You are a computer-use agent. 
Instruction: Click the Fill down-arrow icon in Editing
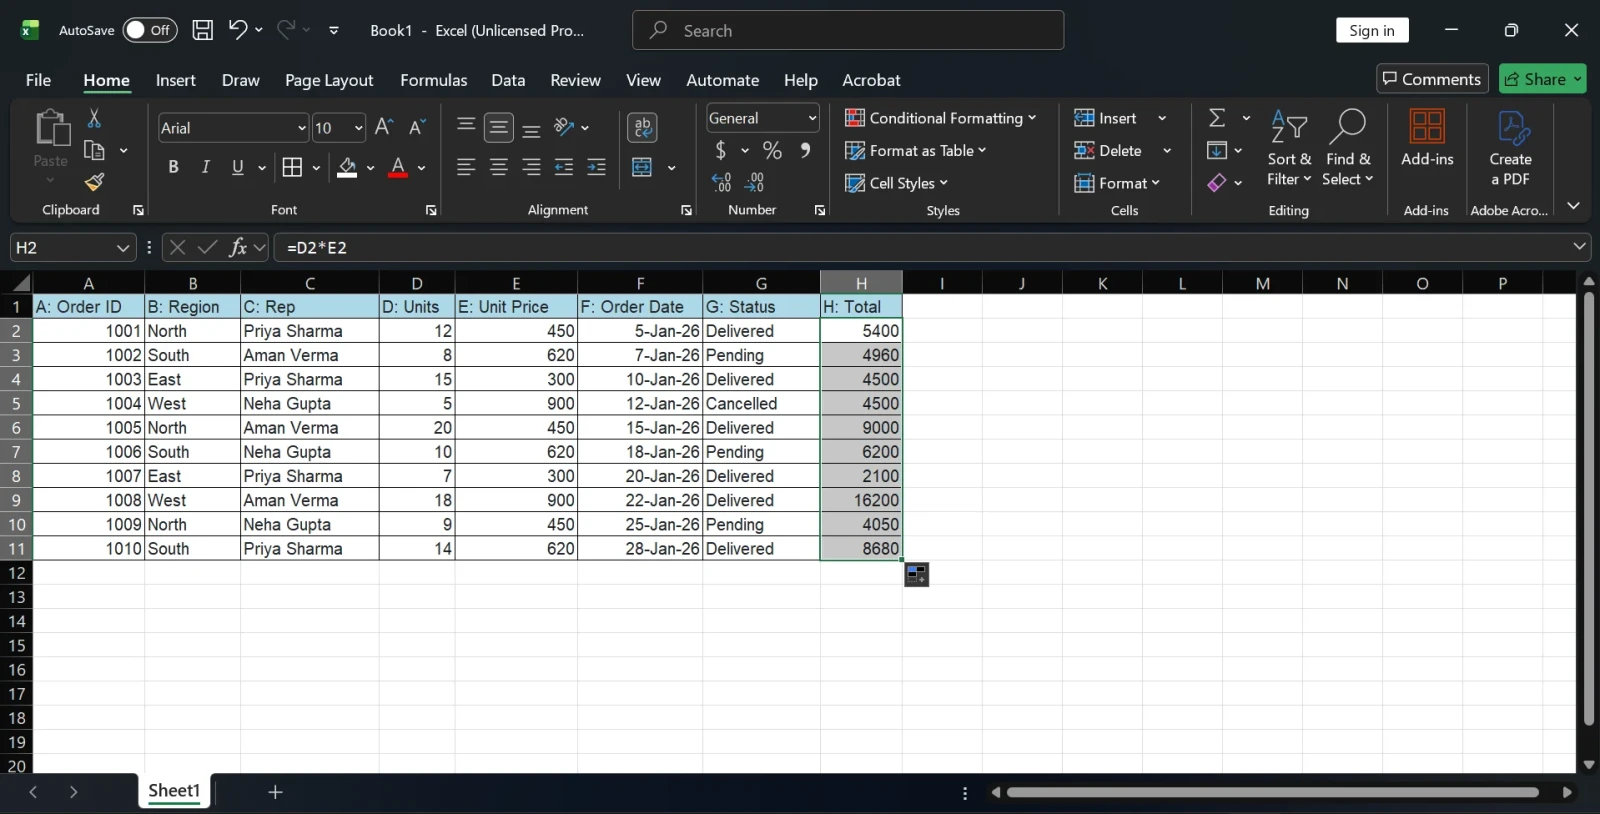tap(1217, 150)
